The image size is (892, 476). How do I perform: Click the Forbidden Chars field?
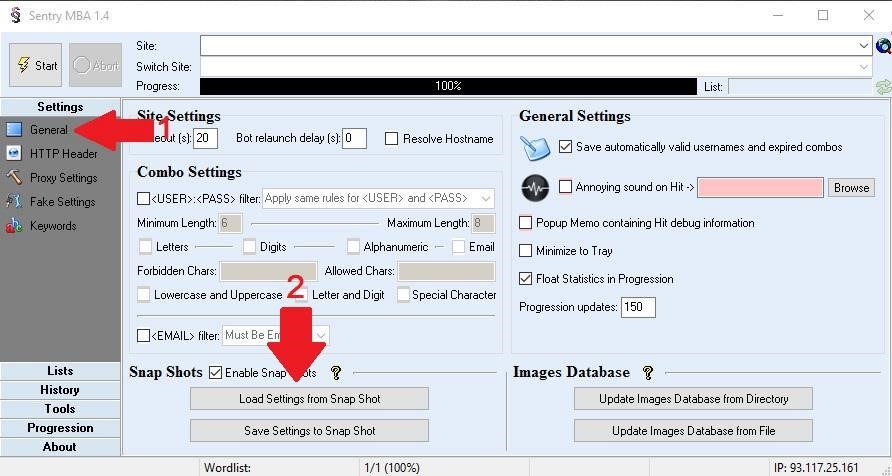pyautogui.click(x=269, y=271)
